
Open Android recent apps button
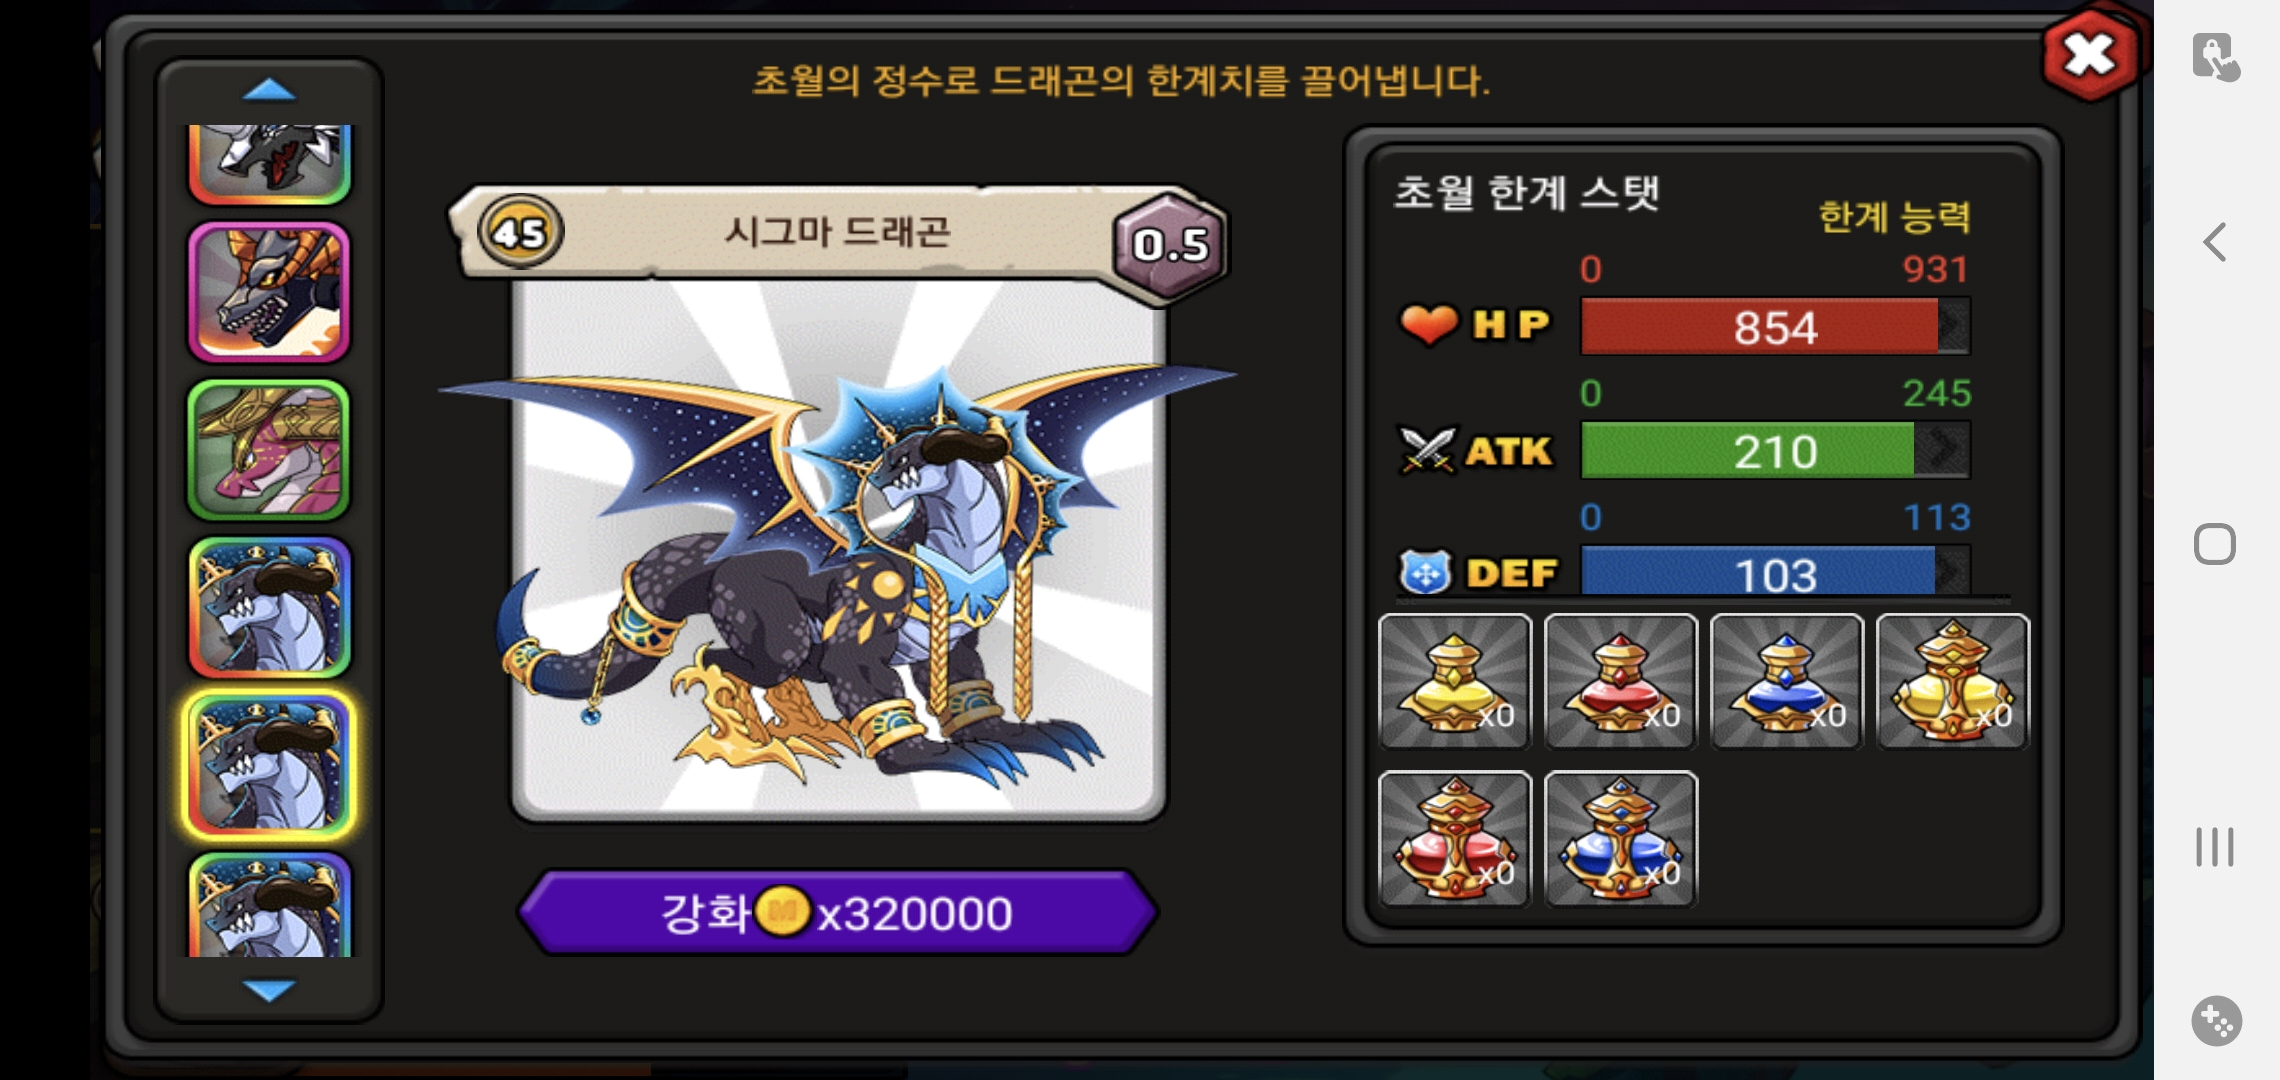pyautogui.click(x=2215, y=847)
